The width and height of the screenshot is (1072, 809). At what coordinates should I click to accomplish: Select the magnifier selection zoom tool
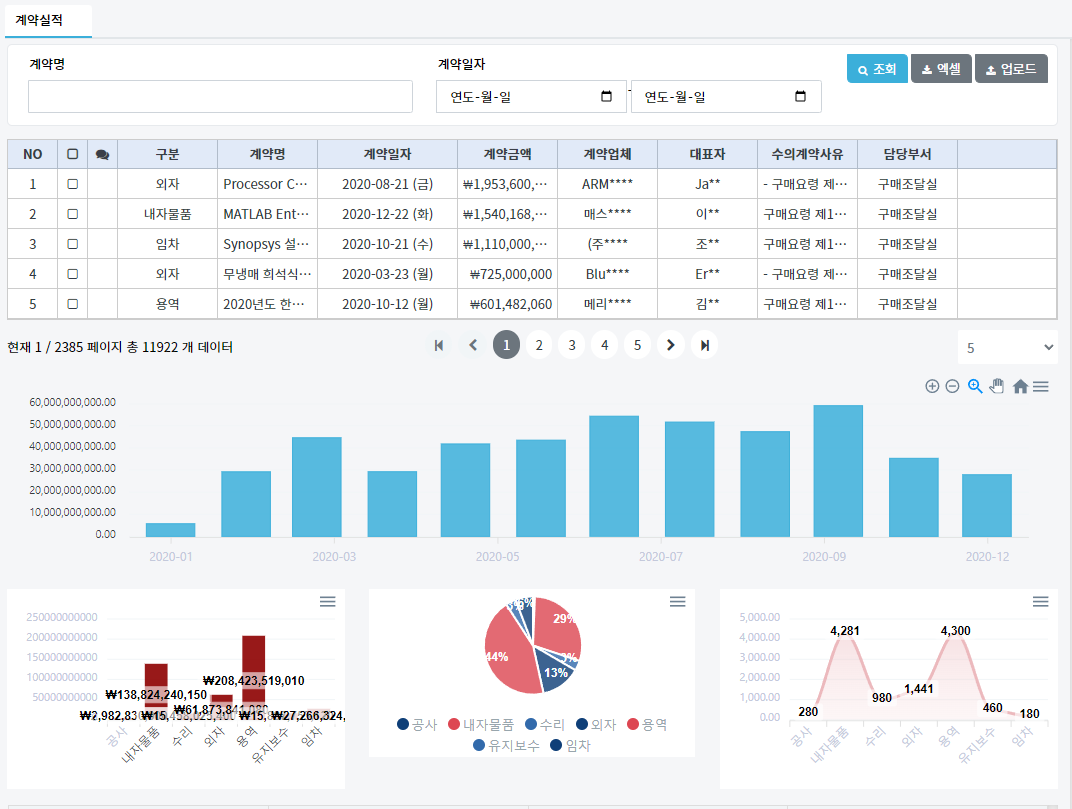coord(975,386)
